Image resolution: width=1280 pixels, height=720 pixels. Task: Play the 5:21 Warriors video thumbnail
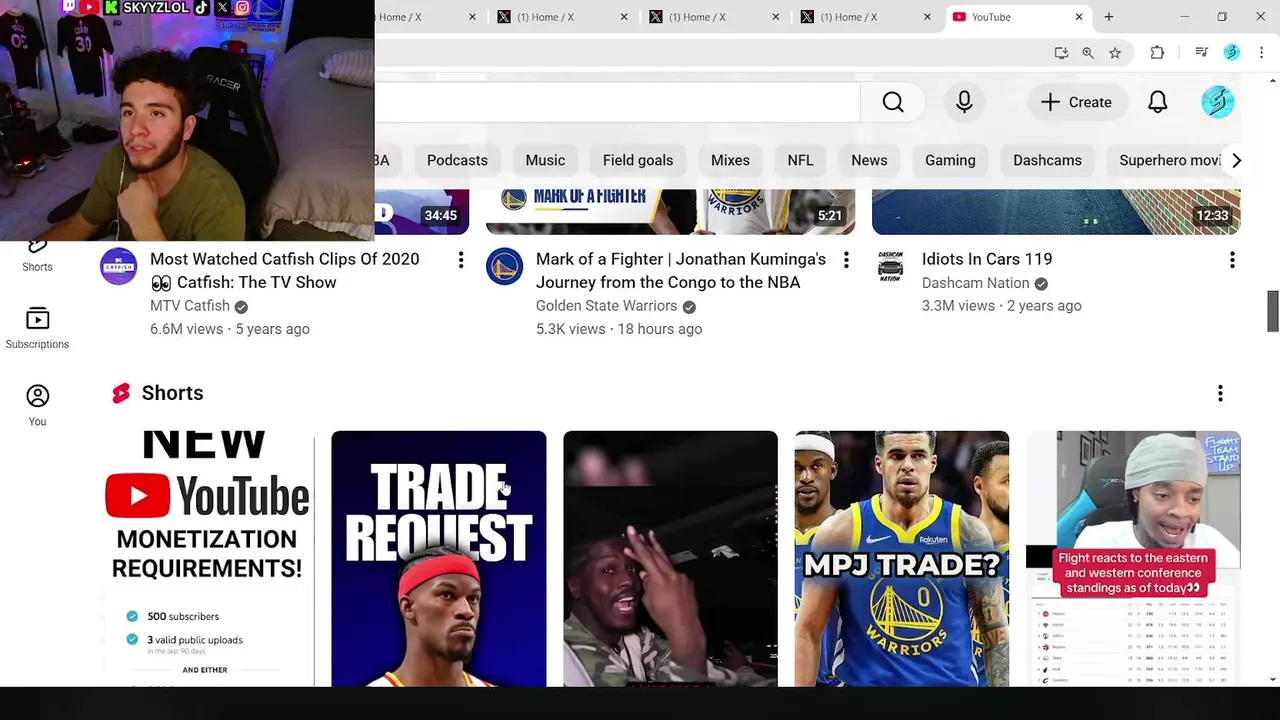pos(670,211)
